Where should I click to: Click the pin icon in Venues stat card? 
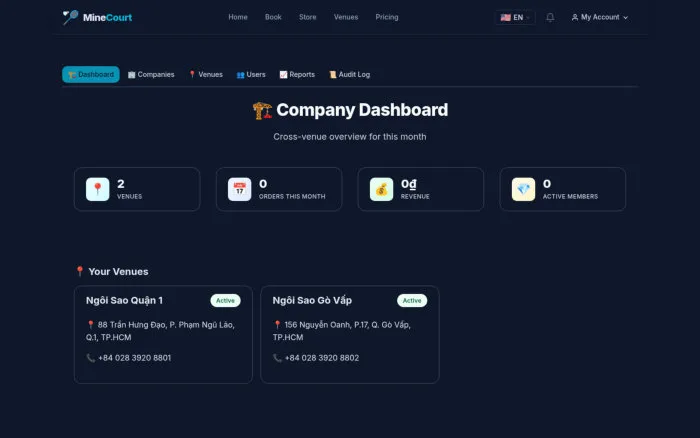click(x=97, y=189)
